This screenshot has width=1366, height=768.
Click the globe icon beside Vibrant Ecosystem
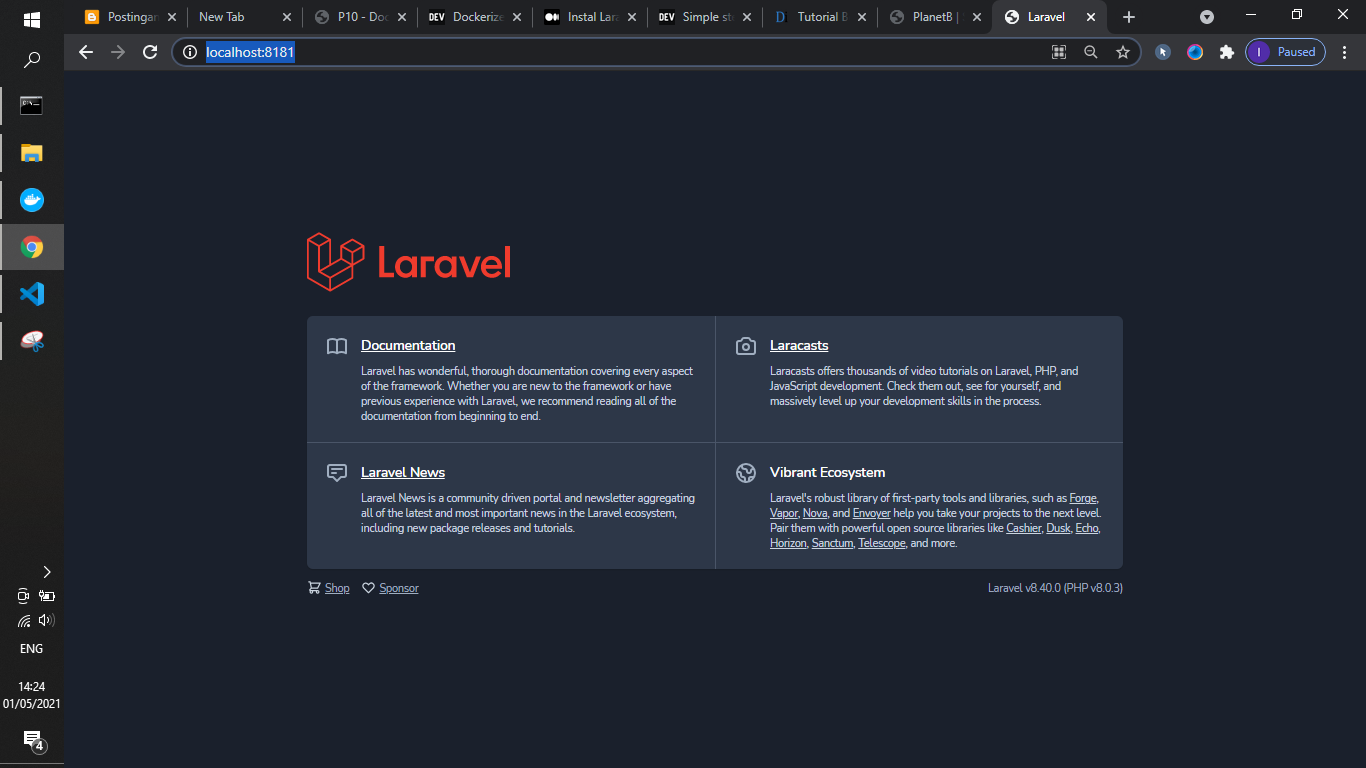pyautogui.click(x=745, y=473)
